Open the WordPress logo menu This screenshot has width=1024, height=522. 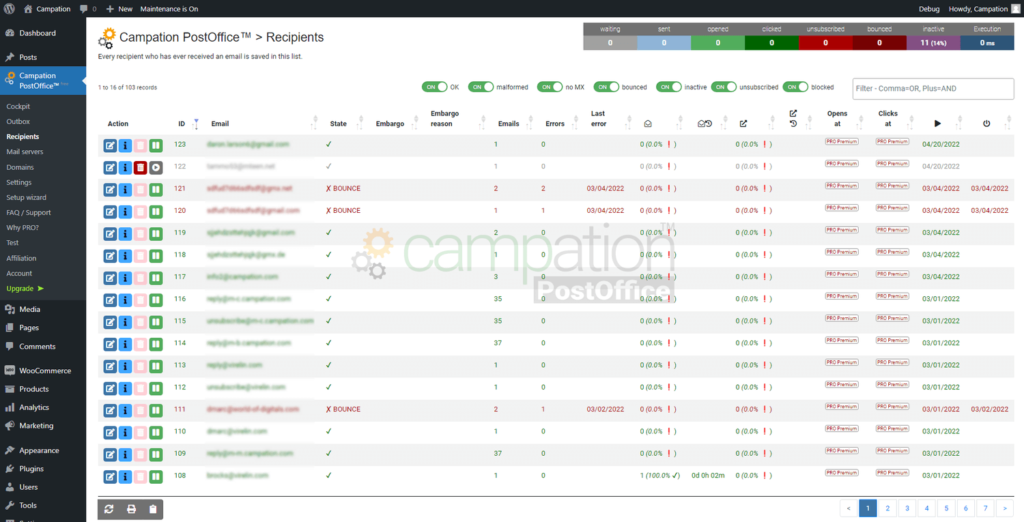[9, 8]
